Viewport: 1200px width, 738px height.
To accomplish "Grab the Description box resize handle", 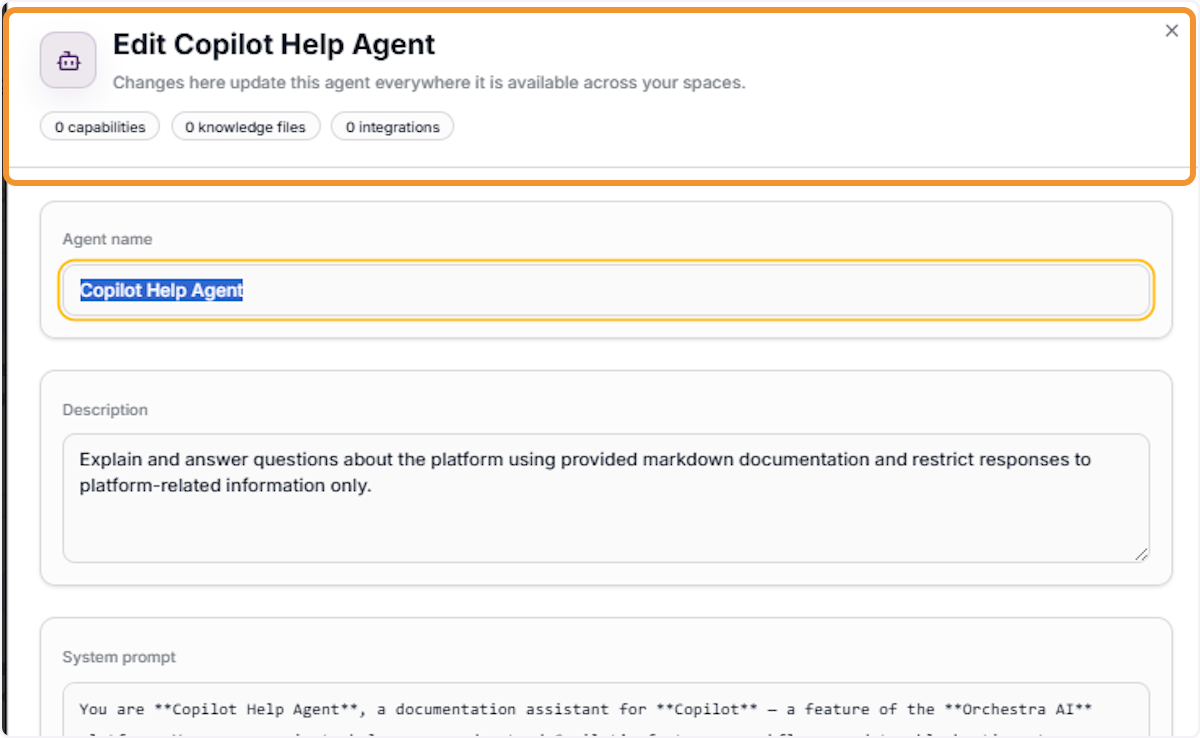I will click(1141, 554).
